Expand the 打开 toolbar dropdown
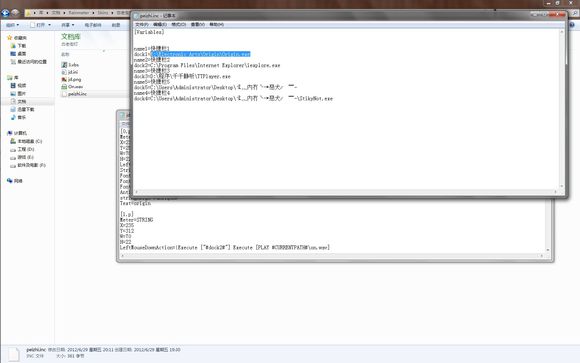Image resolution: width=580 pixels, height=363 pixels. (40, 25)
